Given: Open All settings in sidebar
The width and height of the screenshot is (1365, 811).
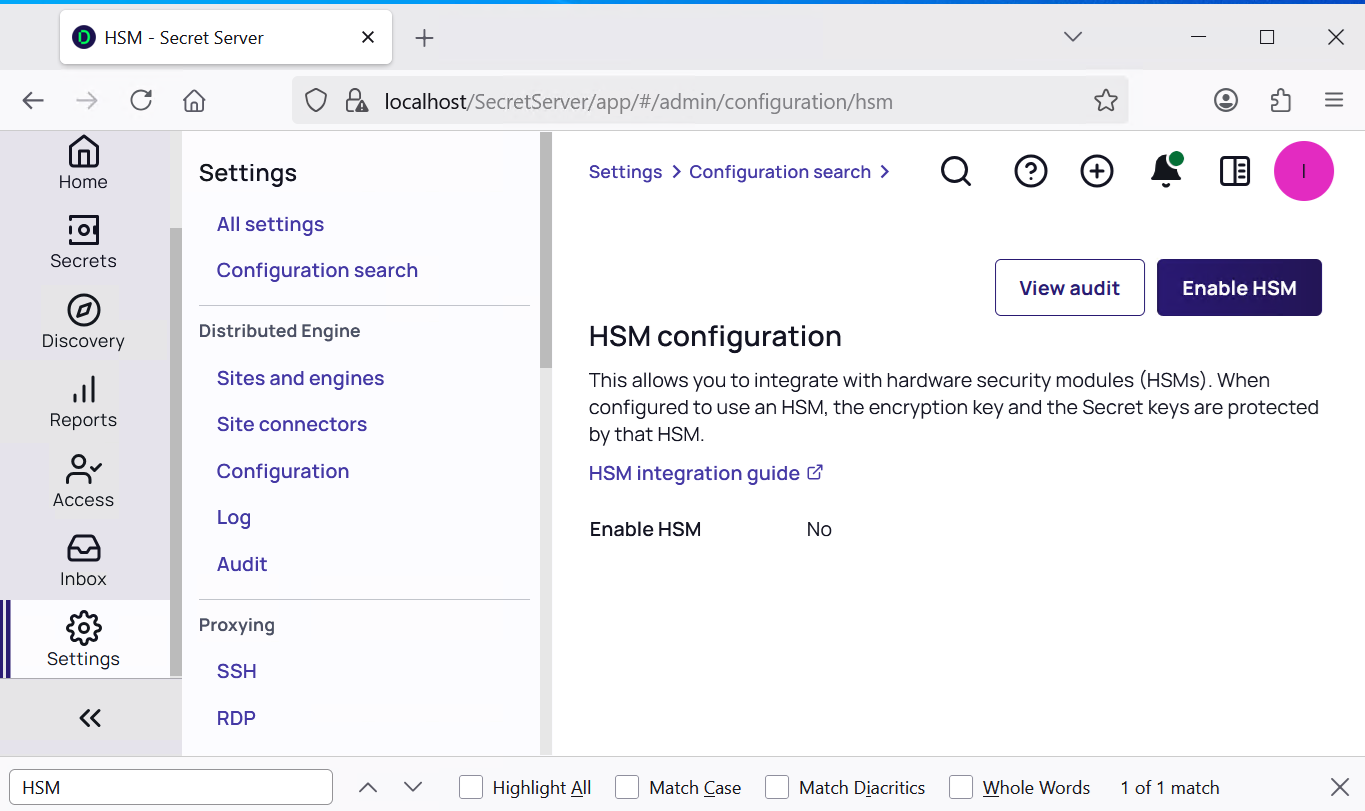Looking at the screenshot, I should pyautogui.click(x=270, y=224).
